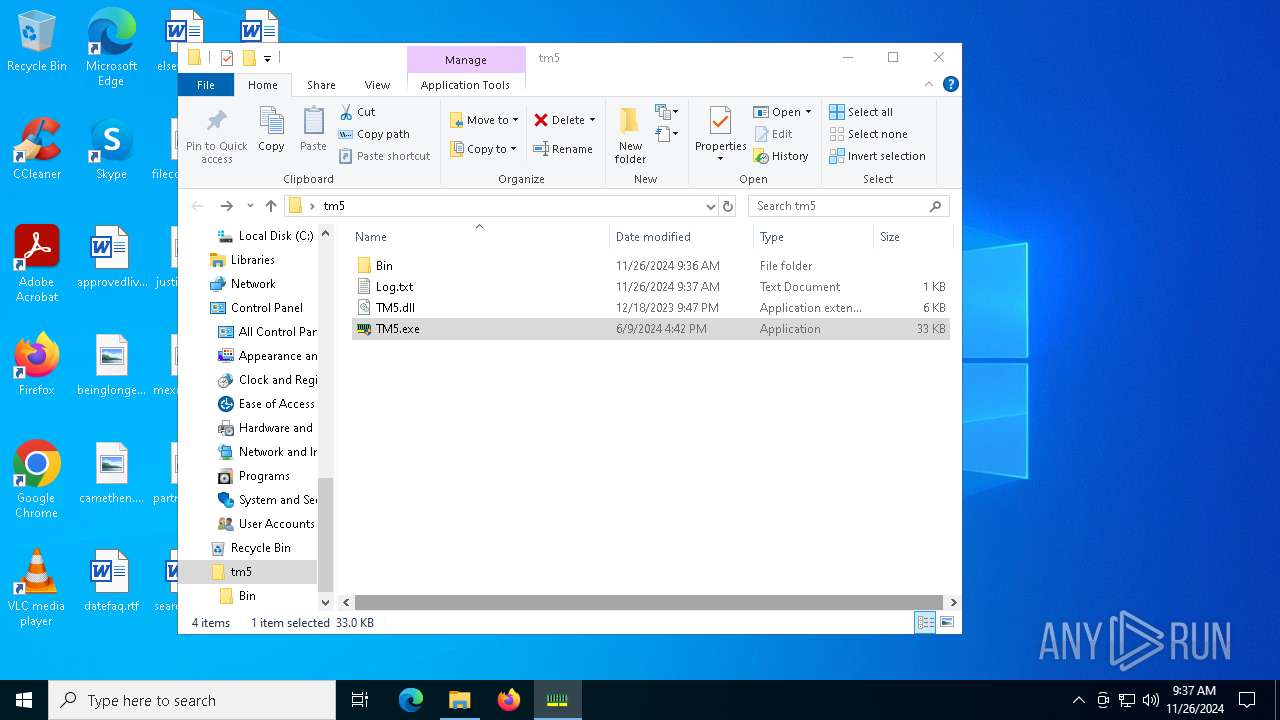Open Properties from the ribbon
The image size is (1280, 720).
[720, 135]
